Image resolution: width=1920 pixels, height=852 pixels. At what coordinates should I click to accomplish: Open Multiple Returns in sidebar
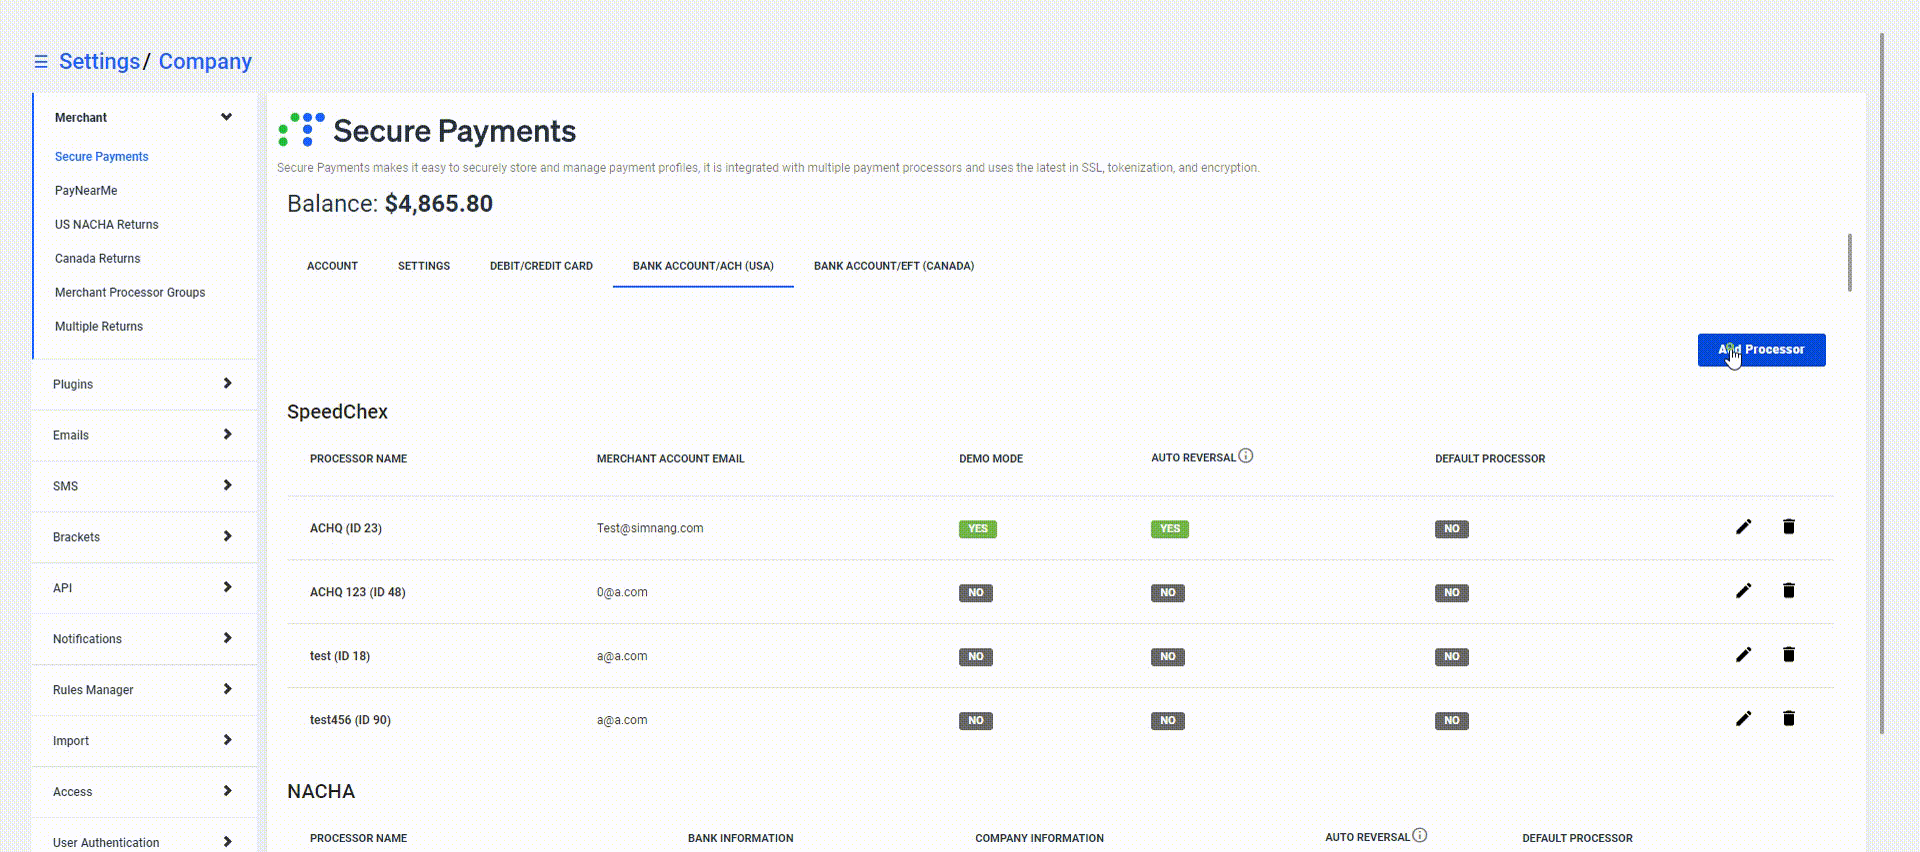[99, 327]
